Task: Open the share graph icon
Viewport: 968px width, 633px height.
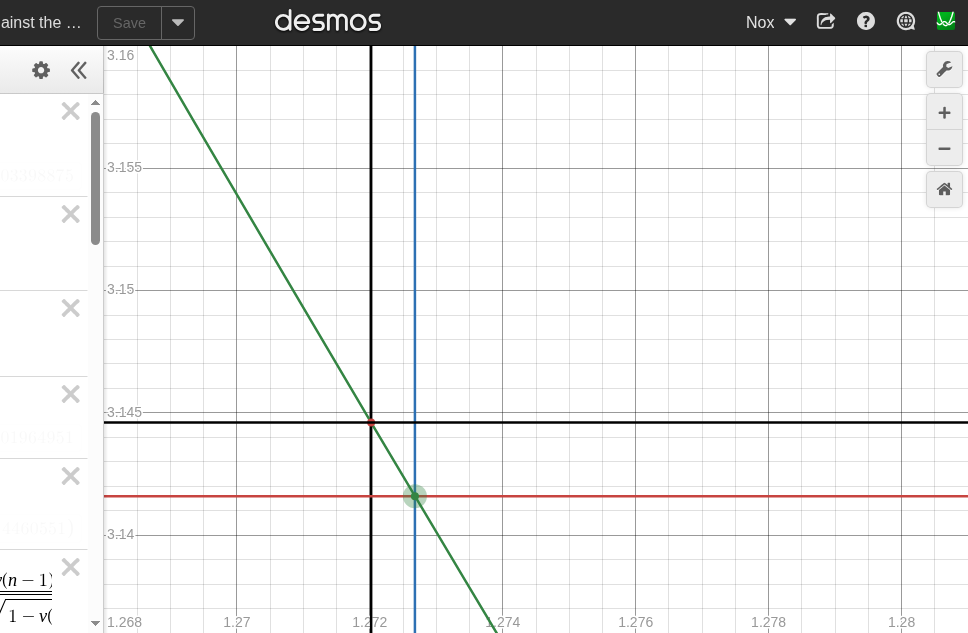Action: (x=825, y=22)
